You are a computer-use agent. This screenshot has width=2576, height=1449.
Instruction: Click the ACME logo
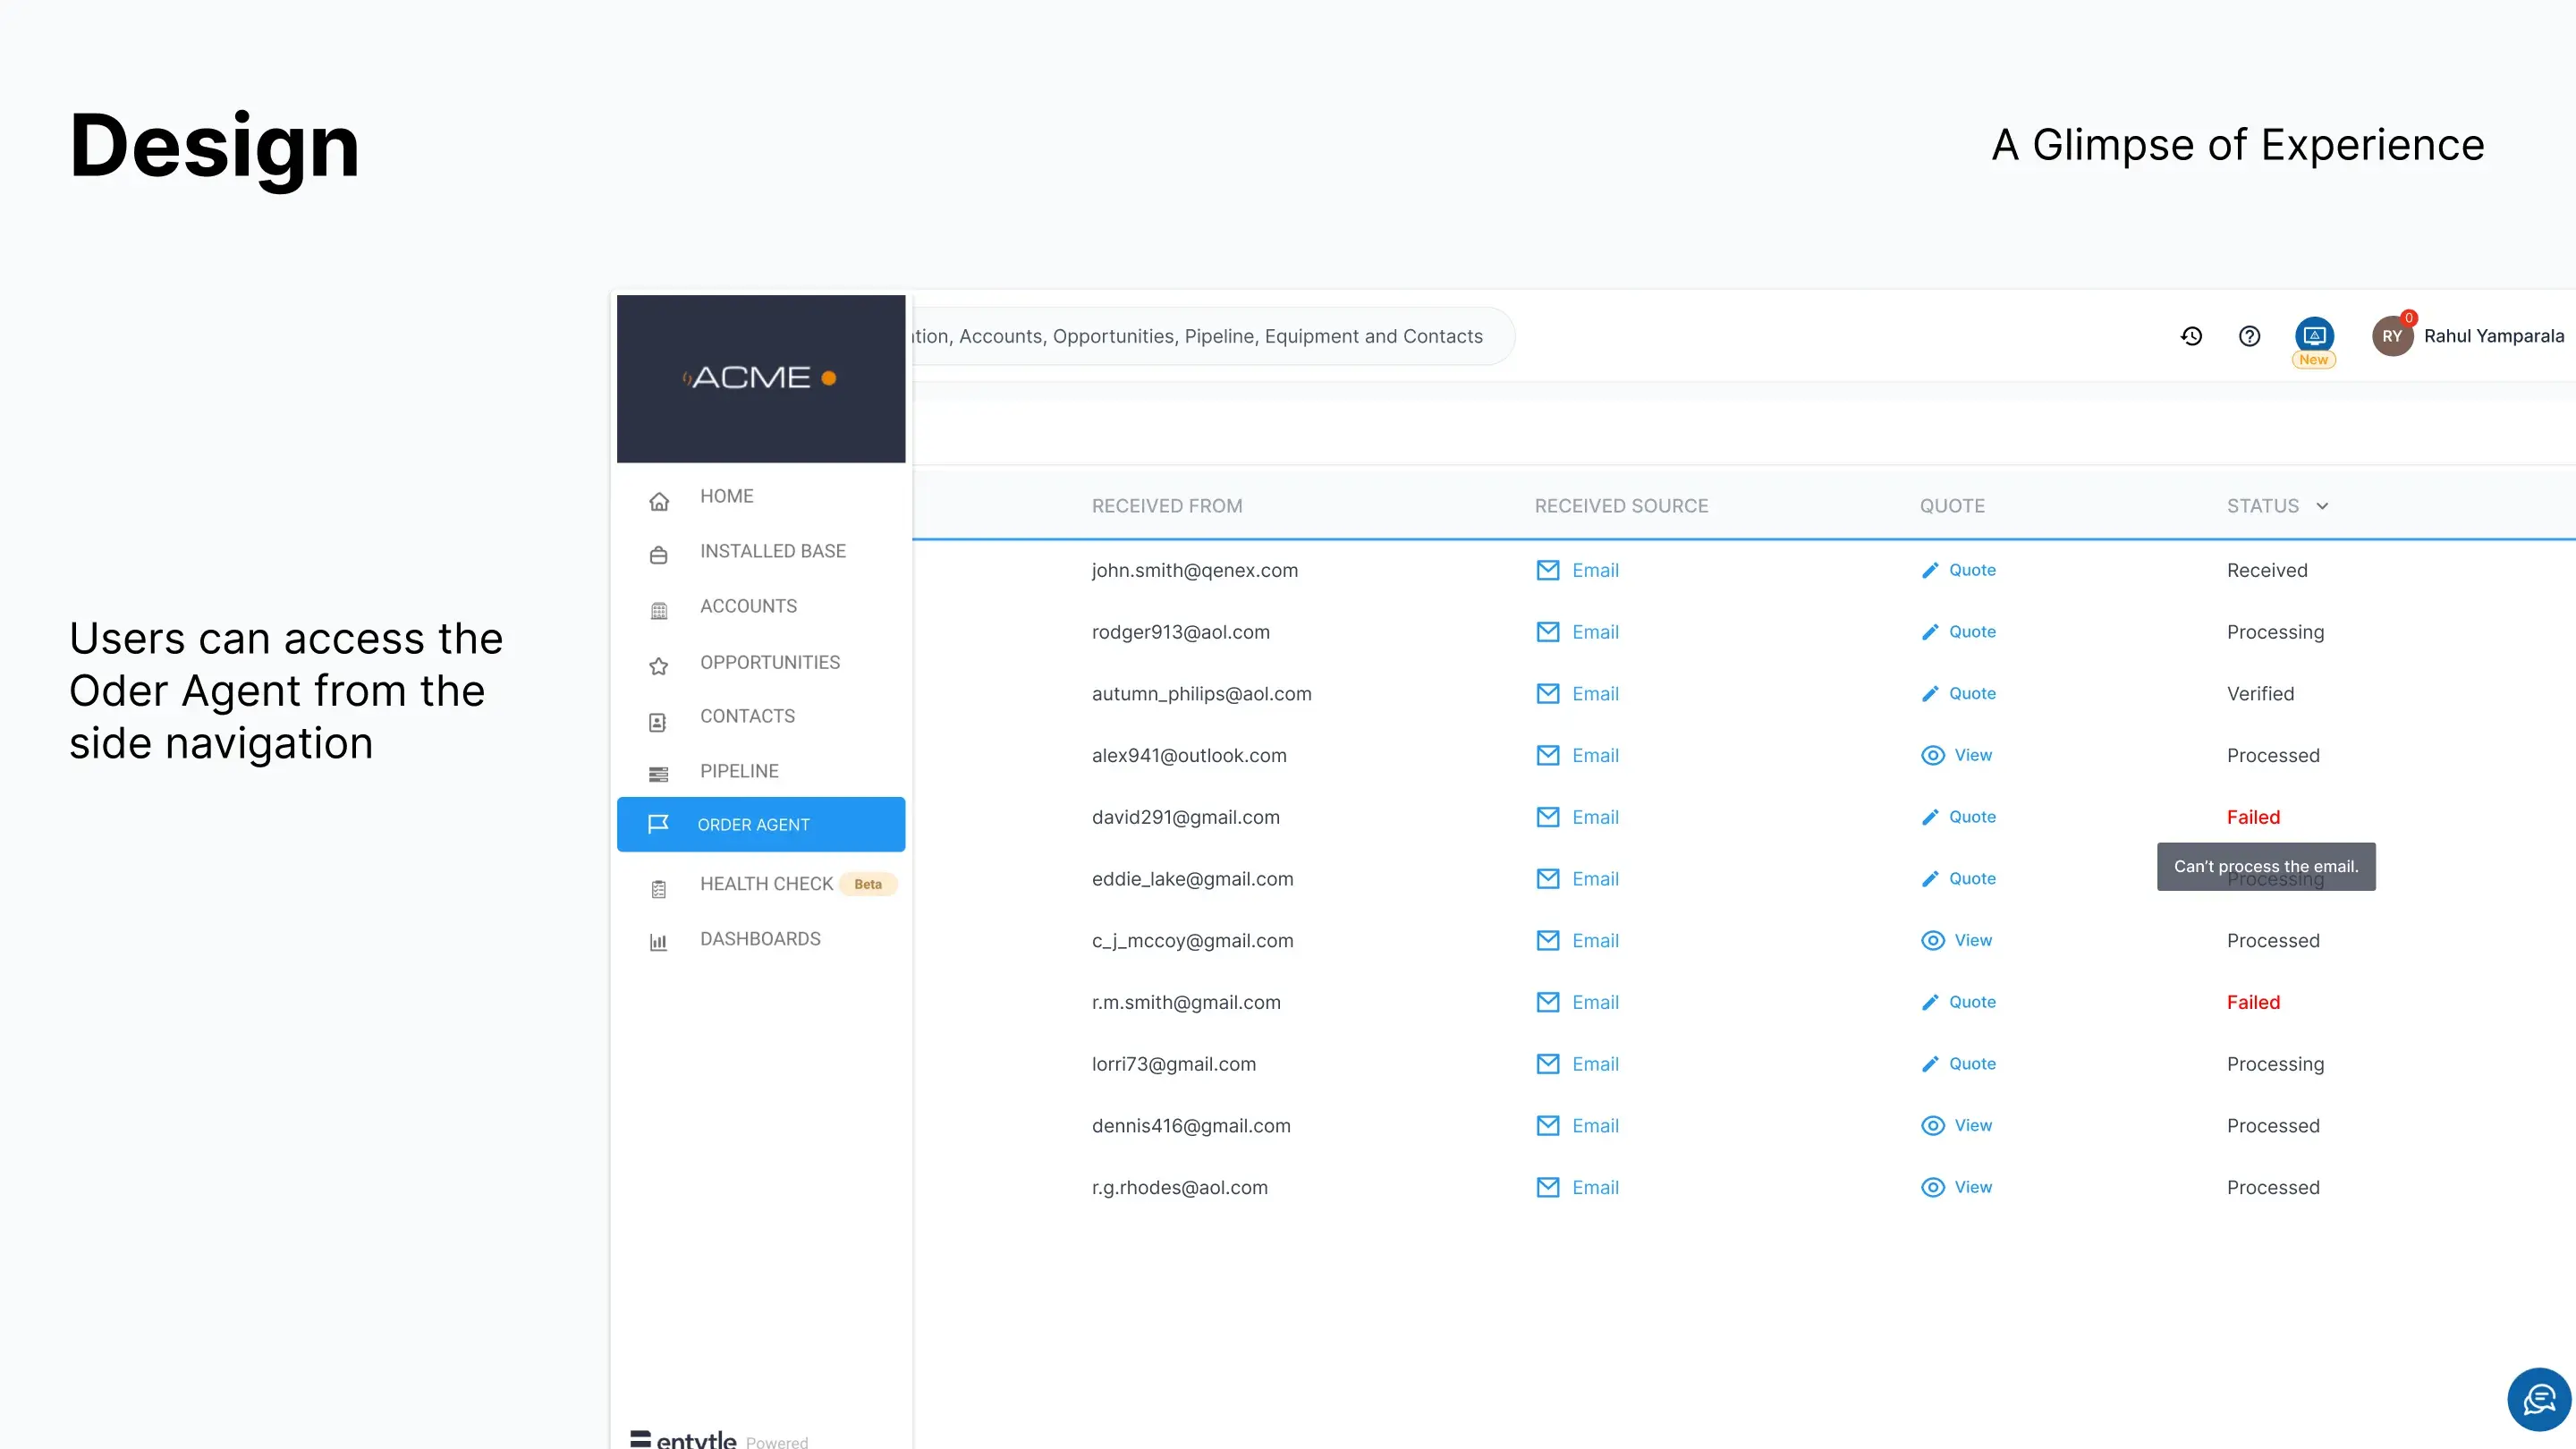pyautogui.click(x=760, y=378)
